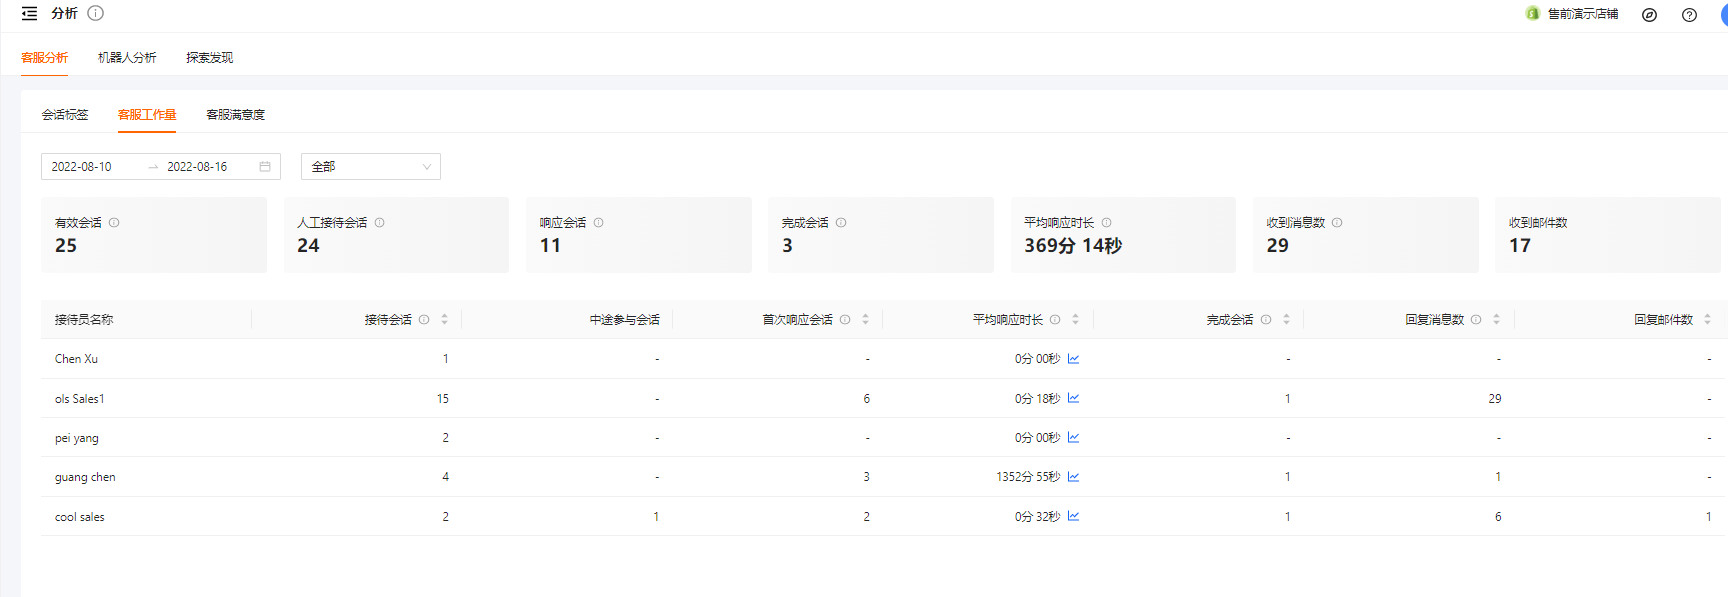Click agent name guang chen
The image size is (1728, 597).
tap(85, 477)
